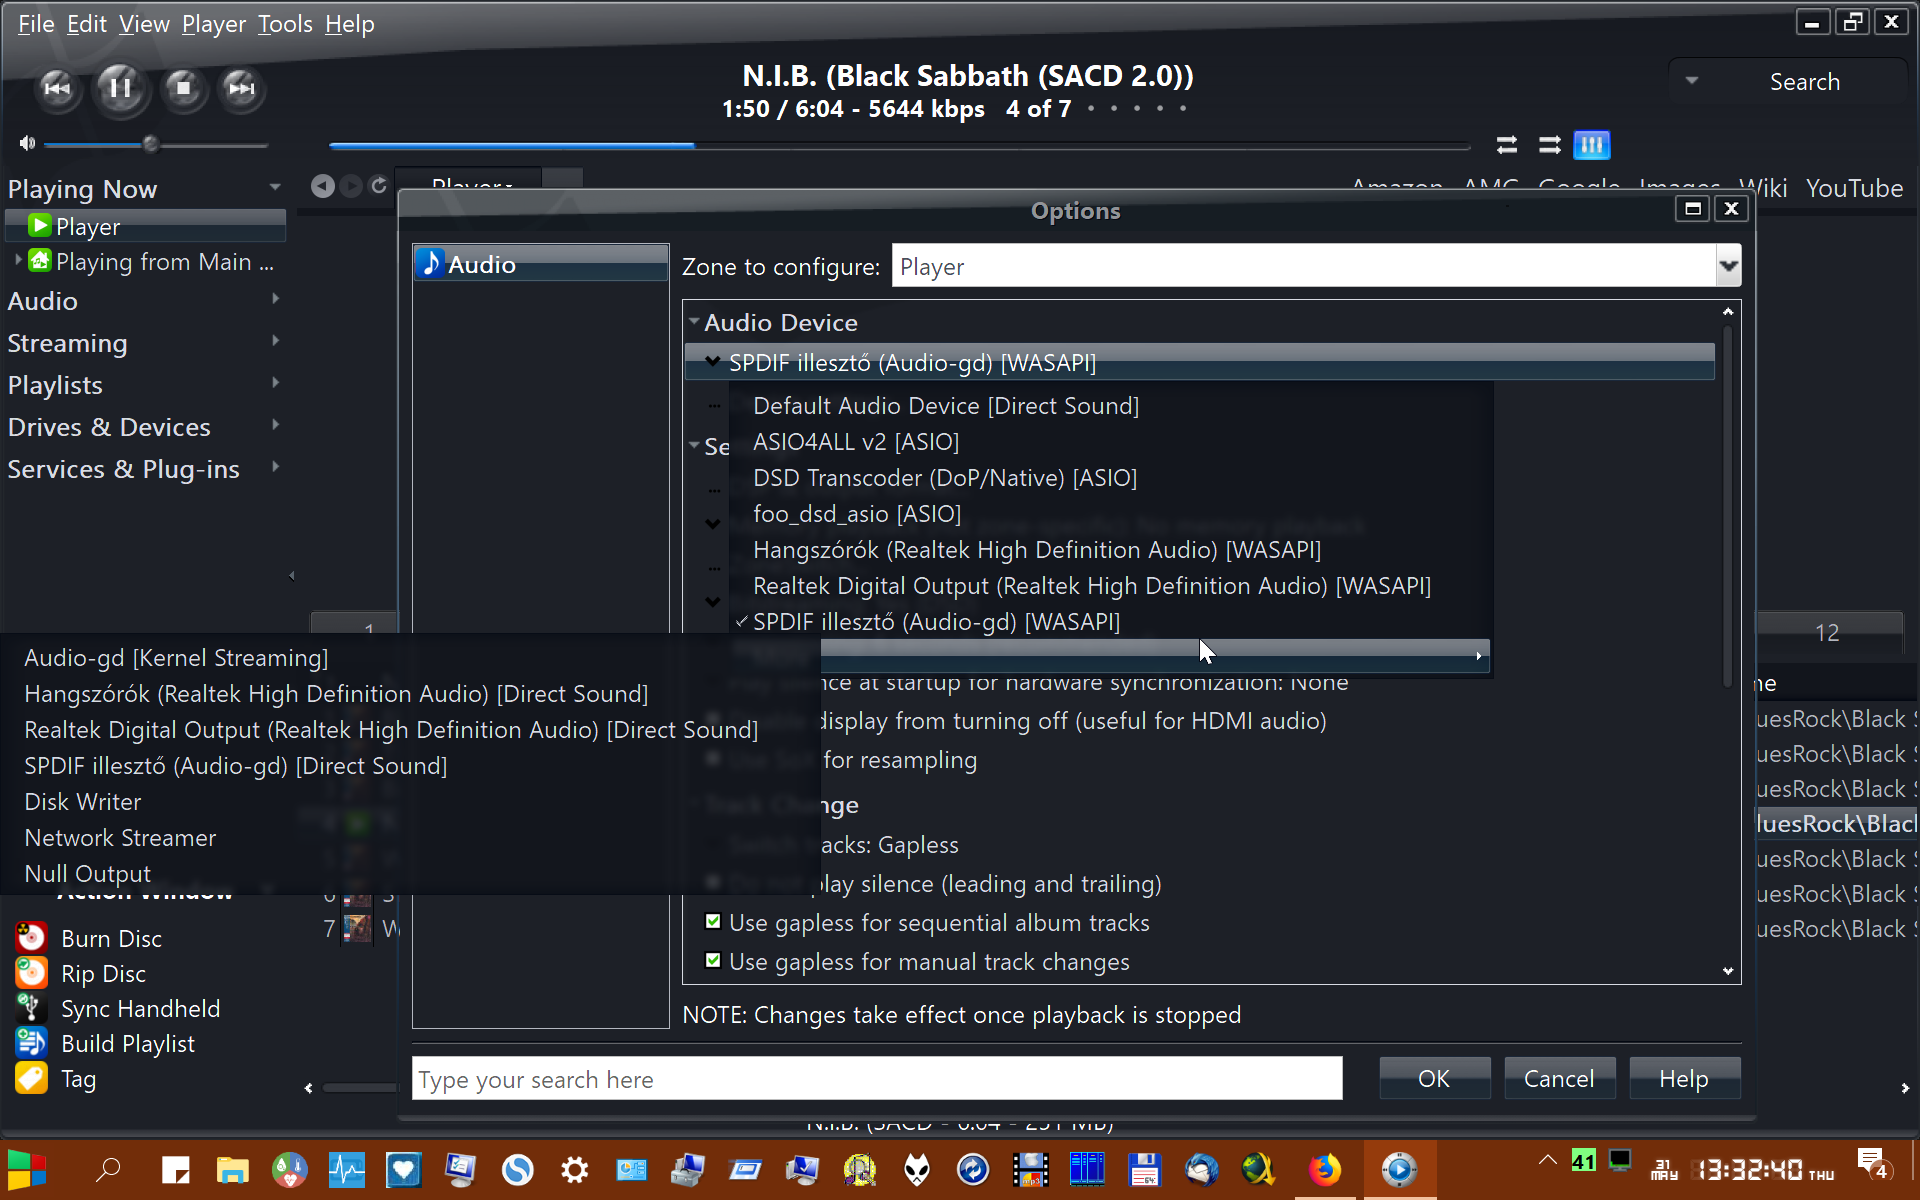This screenshot has width=1920, height=1200.
Task: Click the yellow Tag icon
Action: [x=31, y=1077]
